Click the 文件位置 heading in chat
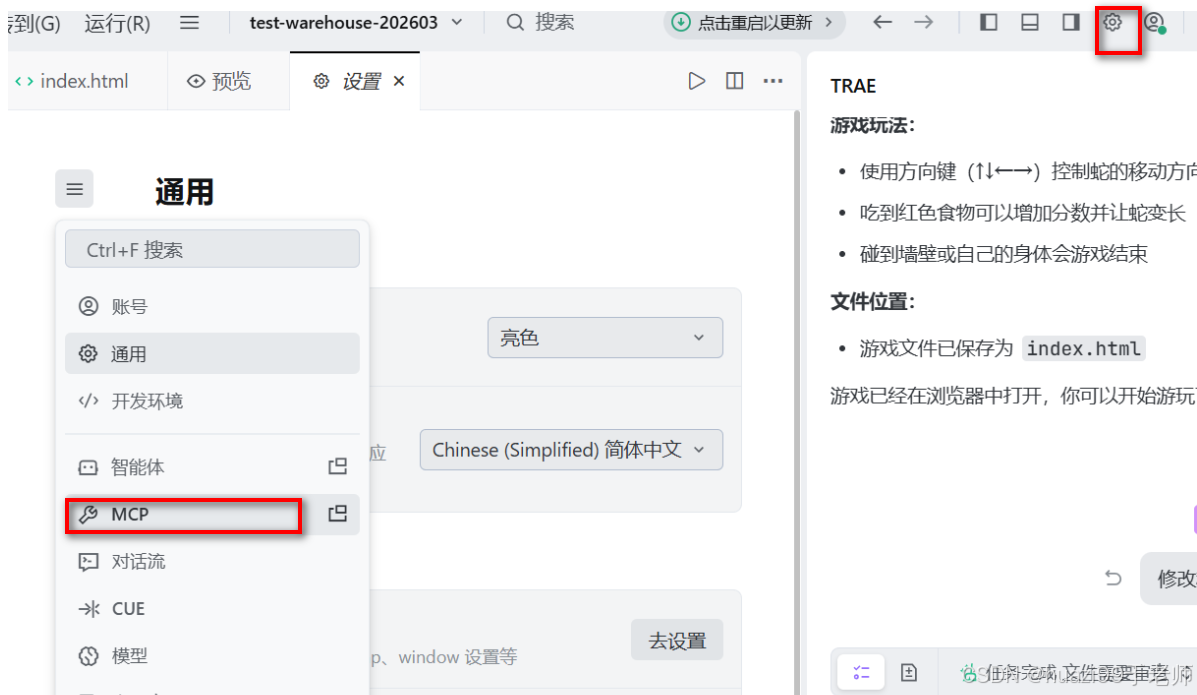The image size is (1197, 695). [x=873, y=302]
